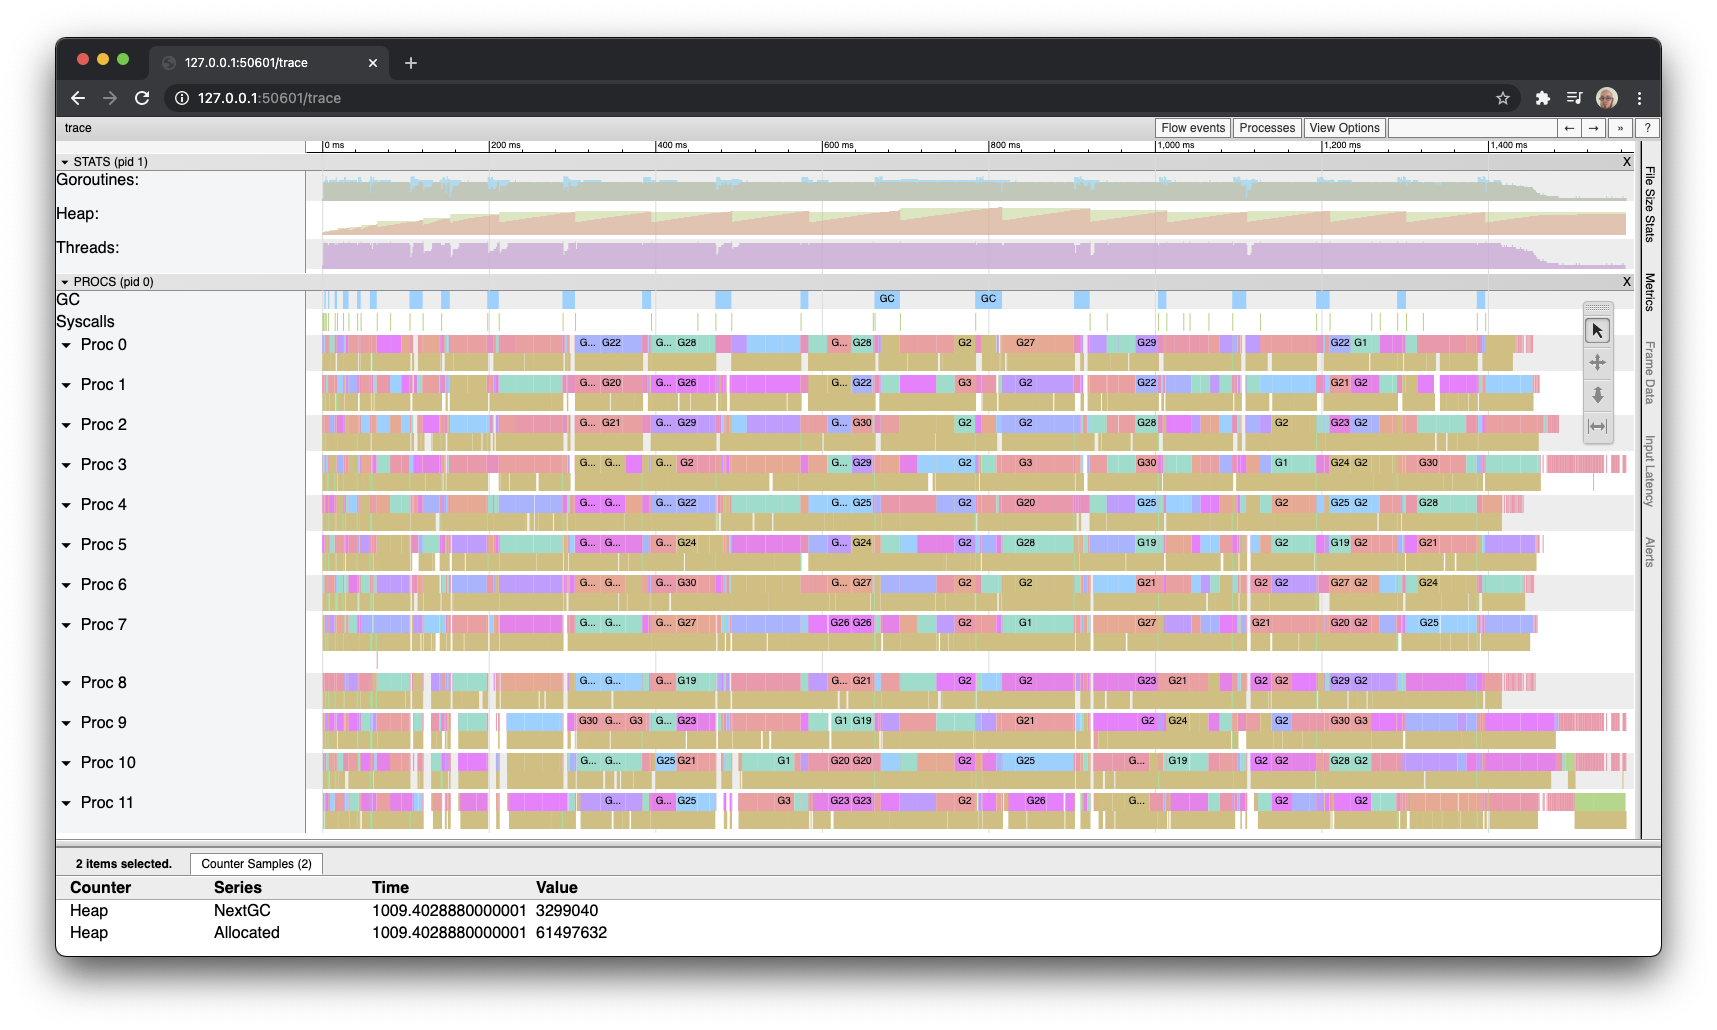1717x1030 pixels.
Task: Select the timing tool in mouse mode palette
Action: [1597, 426]
